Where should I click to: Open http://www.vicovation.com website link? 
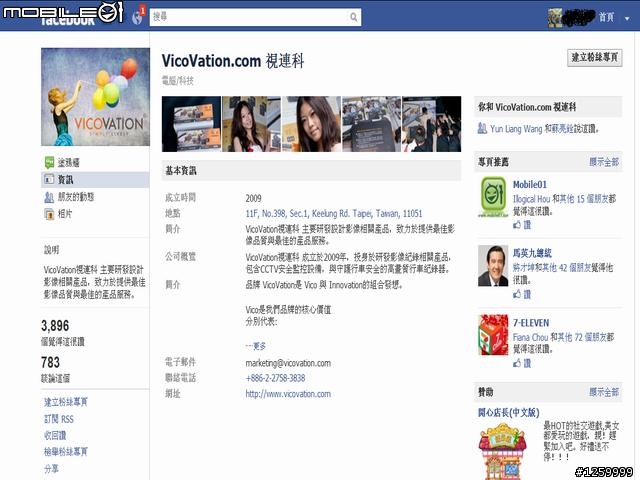[x=288, y=394]
